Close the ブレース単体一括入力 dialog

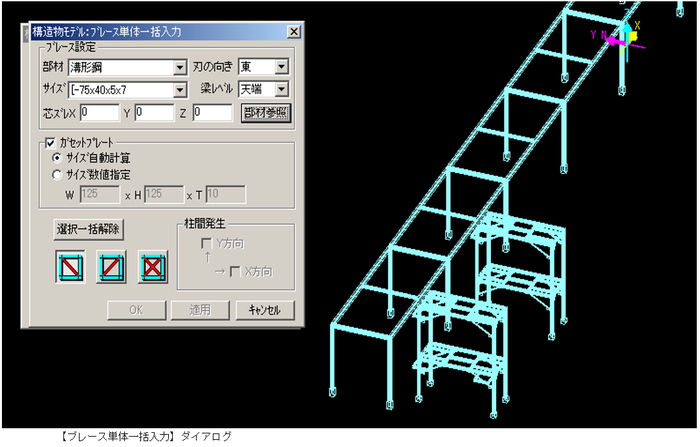coord(294,32)
